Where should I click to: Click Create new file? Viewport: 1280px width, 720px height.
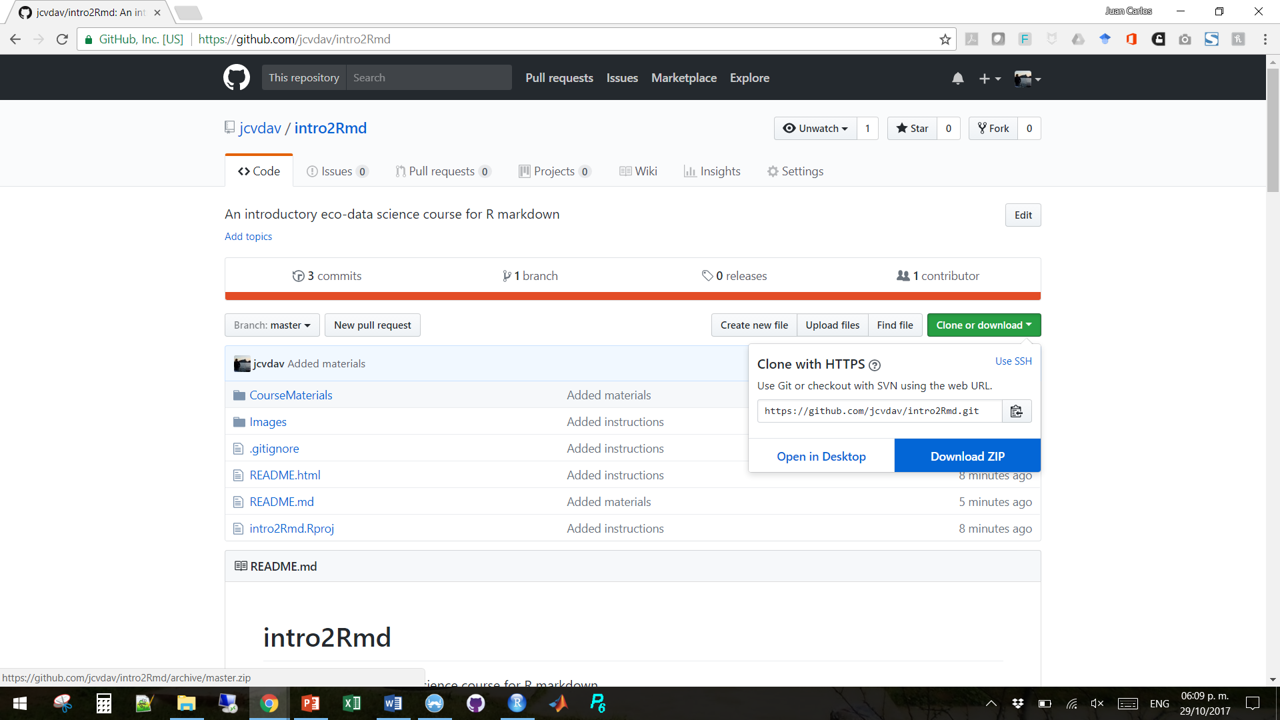coord(754,325)
